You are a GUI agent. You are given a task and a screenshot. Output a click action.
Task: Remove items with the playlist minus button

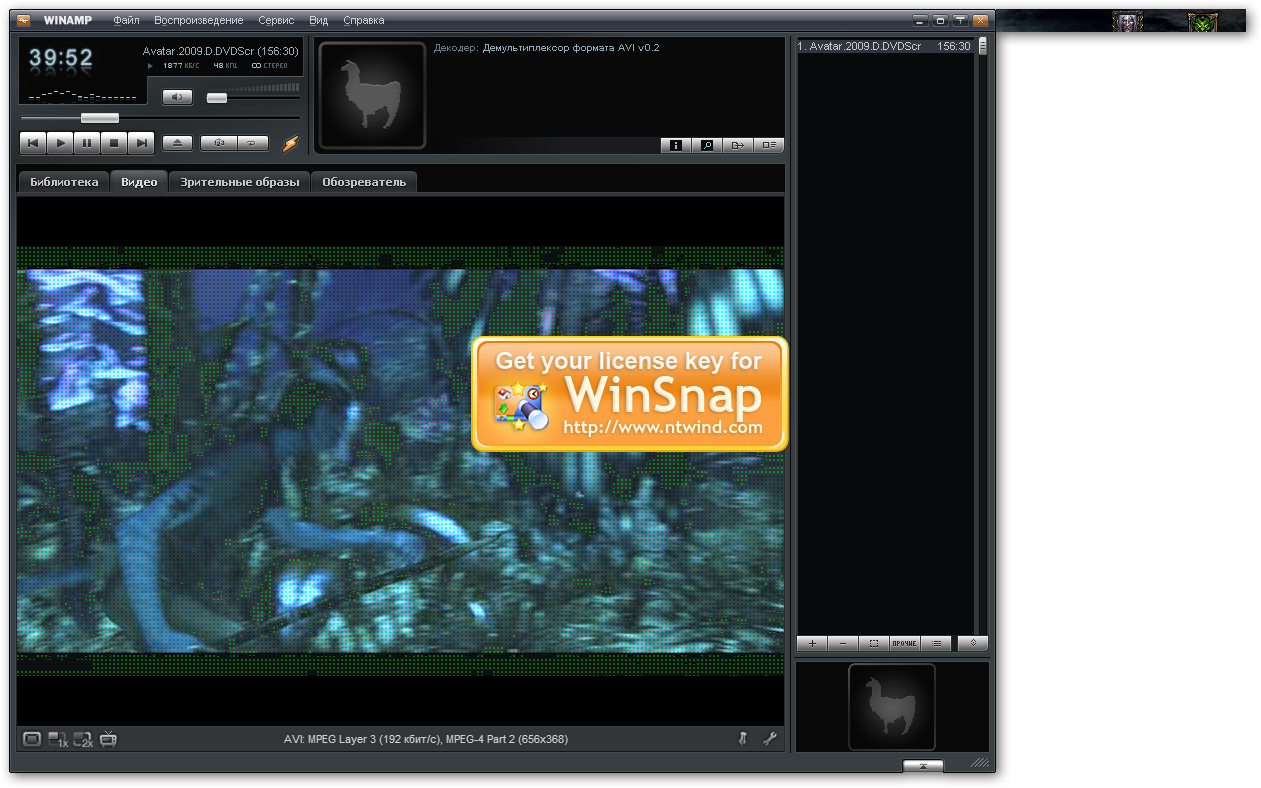(x=843, y=644)
